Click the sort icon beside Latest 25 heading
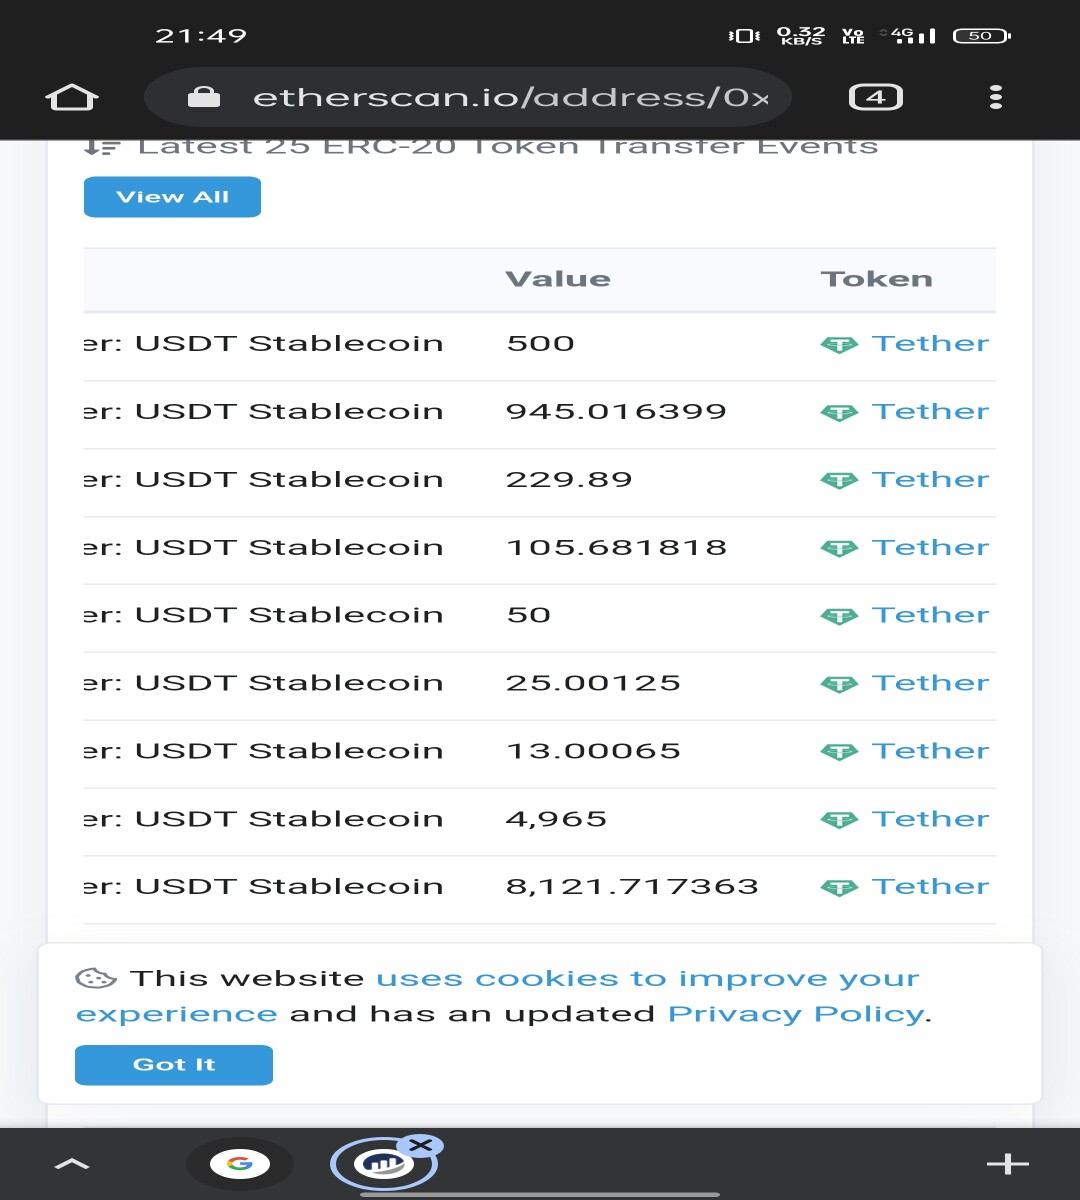Screen dimensions: 1080x1200 102,147
